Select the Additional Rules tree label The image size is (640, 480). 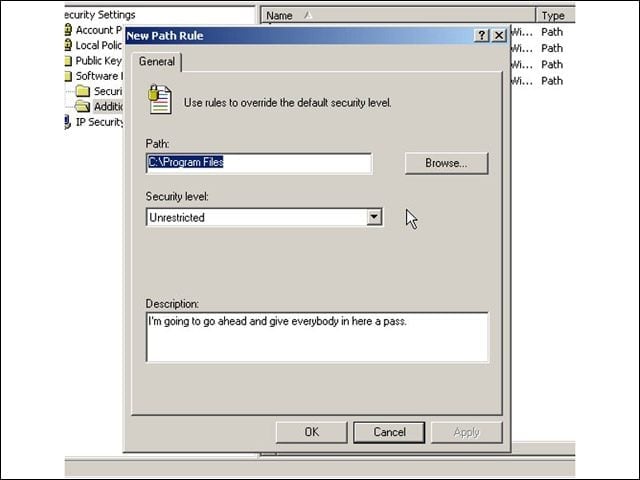pyautogui.click(x=108, y=107)
